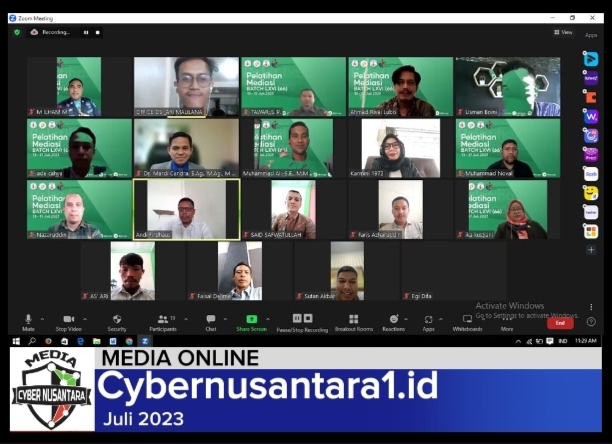Open the More options menu
Viewport: 612px width, 444px height.
click(507, 324)
